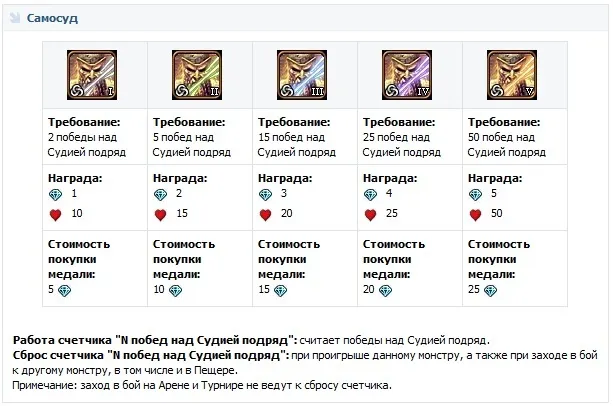
Task: Click the heart icon beside reward 20
Action: pos(265,214)
